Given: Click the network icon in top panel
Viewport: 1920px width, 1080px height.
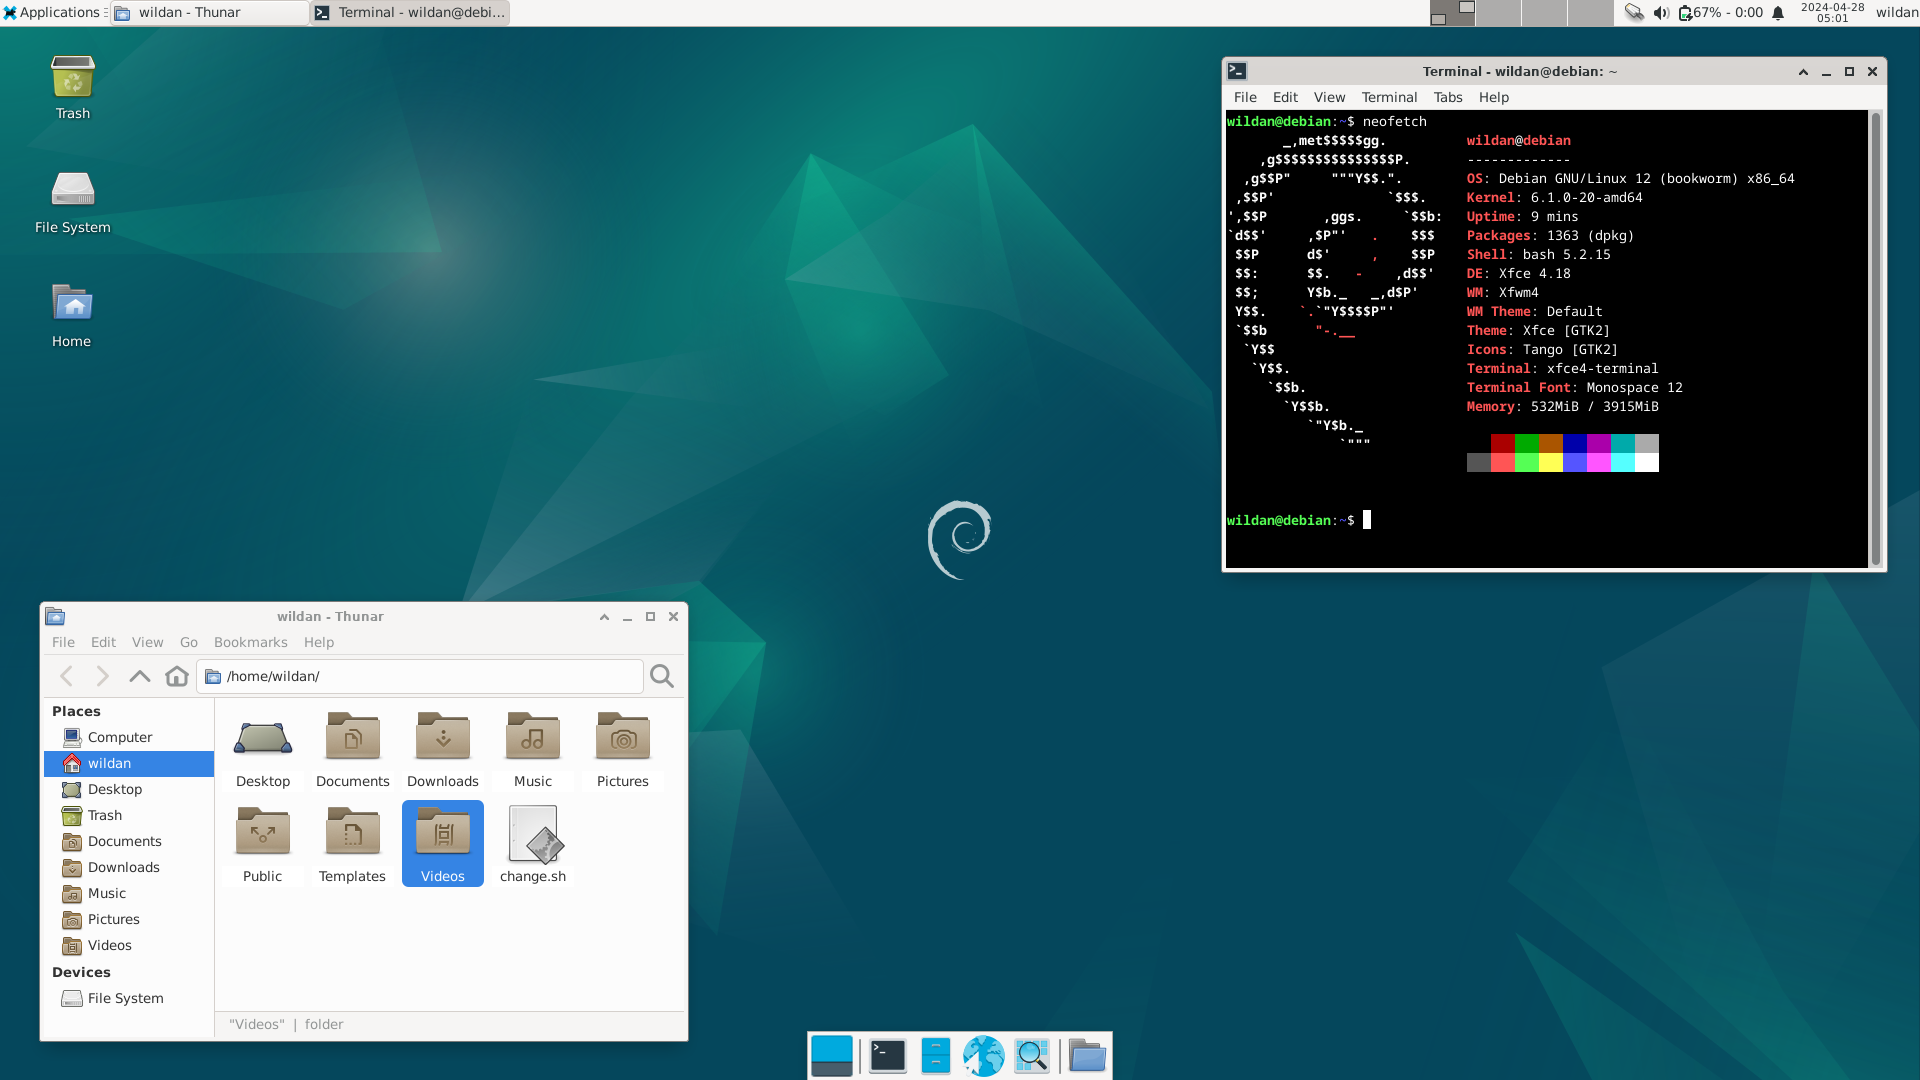Looking at the screenshot, I should click(x=1634, y=13).
